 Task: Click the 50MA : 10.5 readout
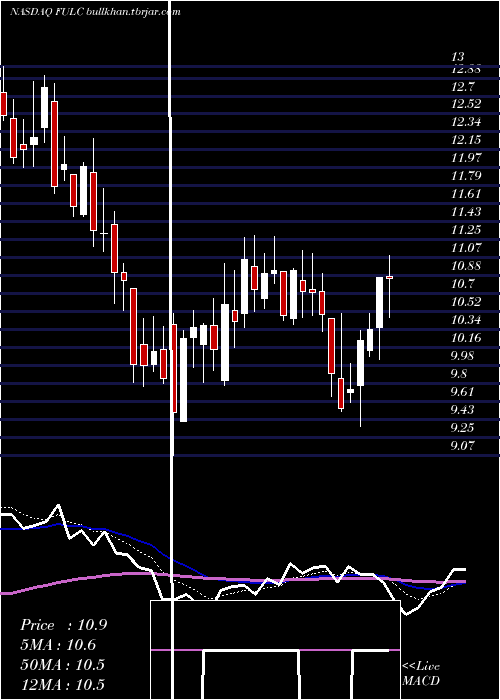click(x=62, y=664)
